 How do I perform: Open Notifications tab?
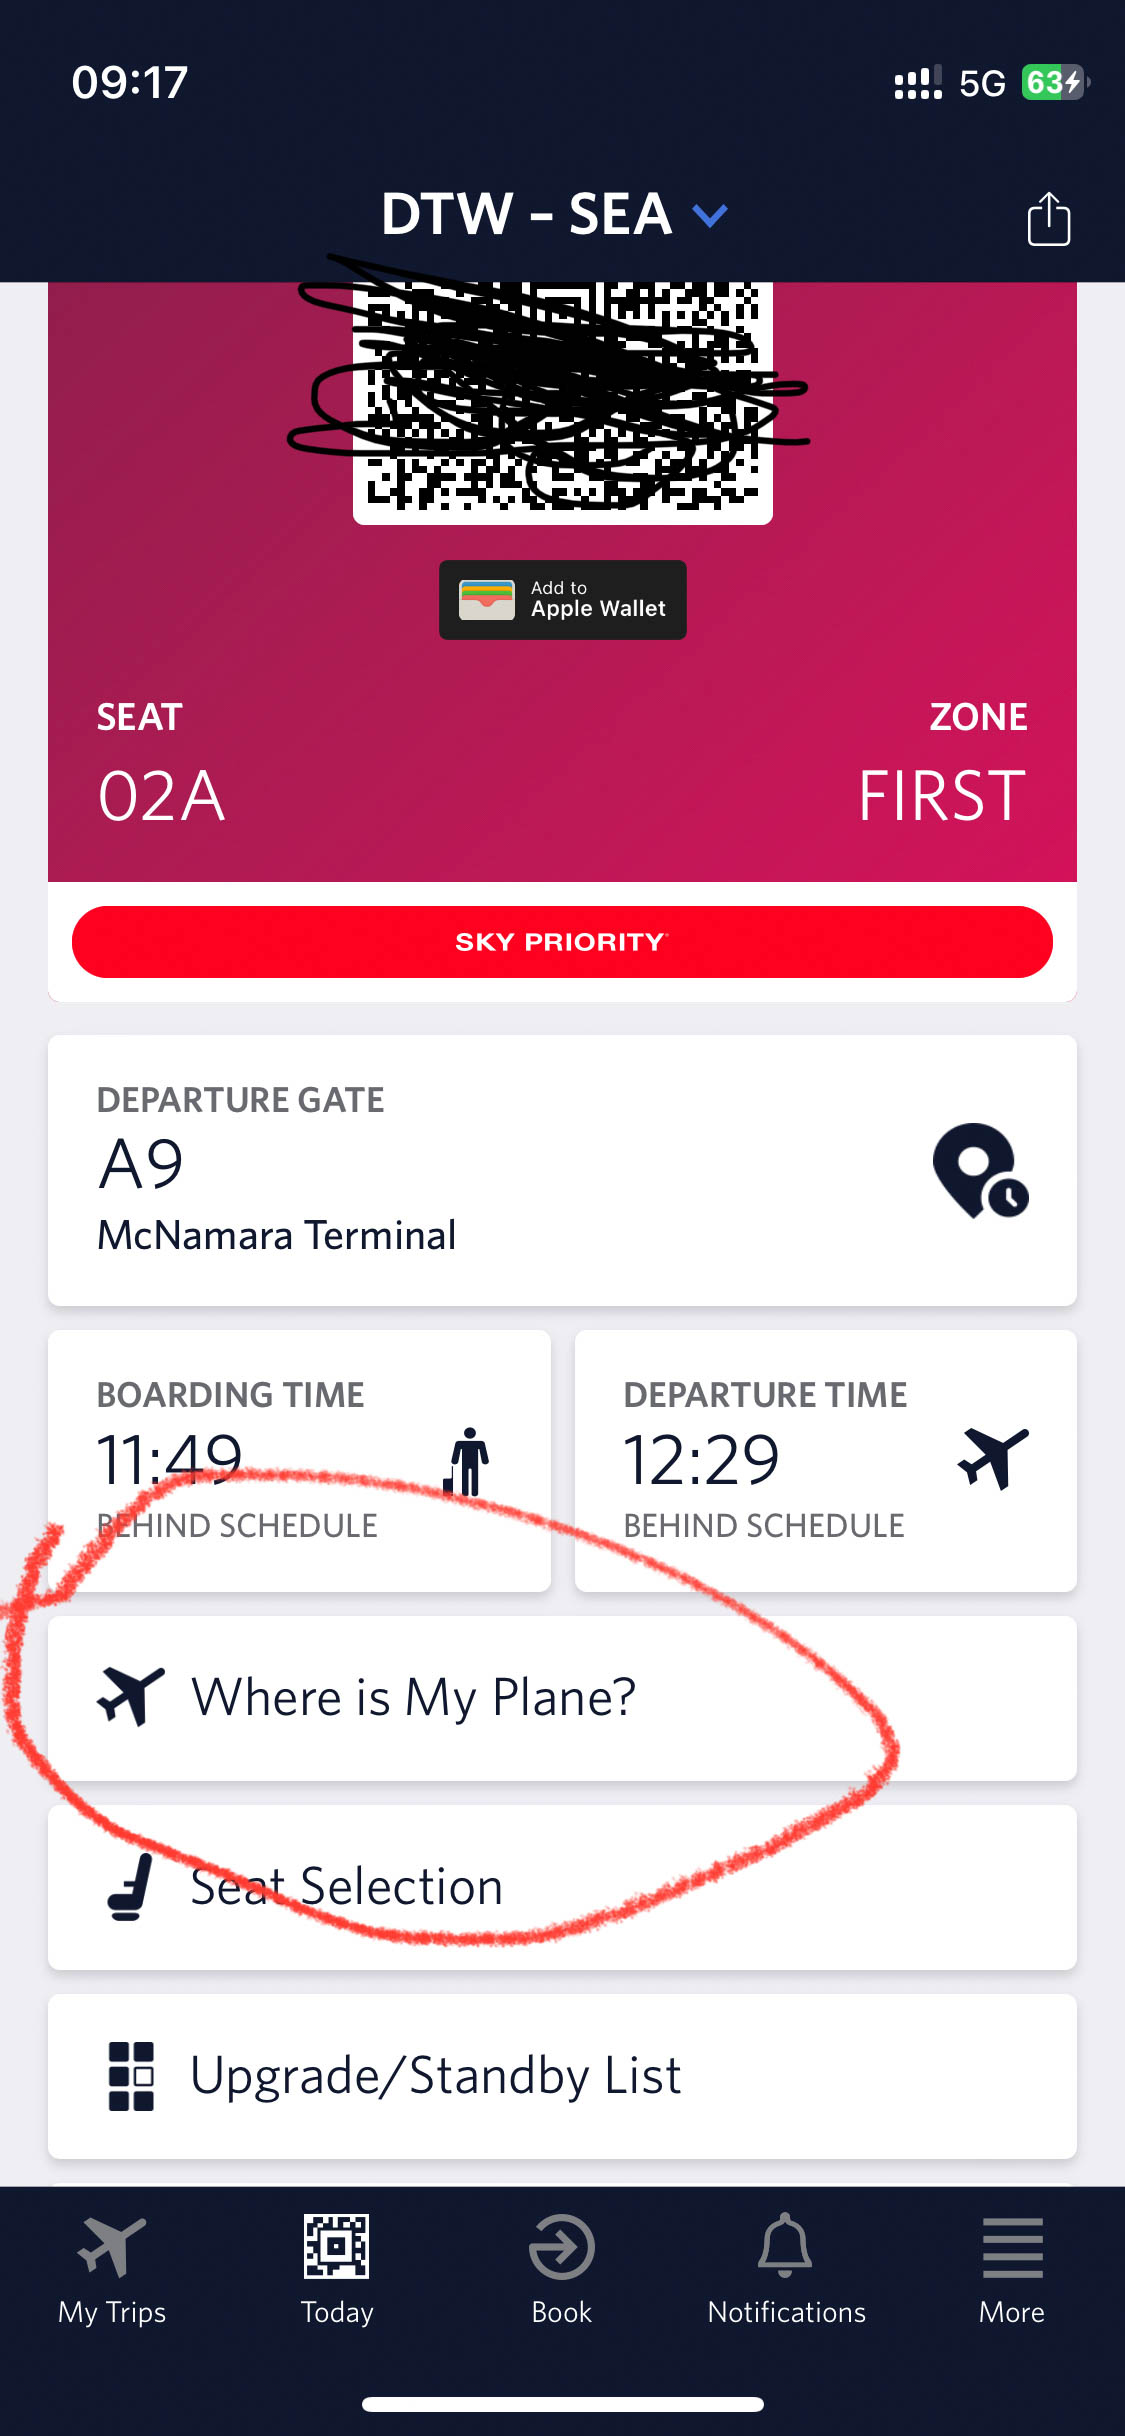point(787,2270)
